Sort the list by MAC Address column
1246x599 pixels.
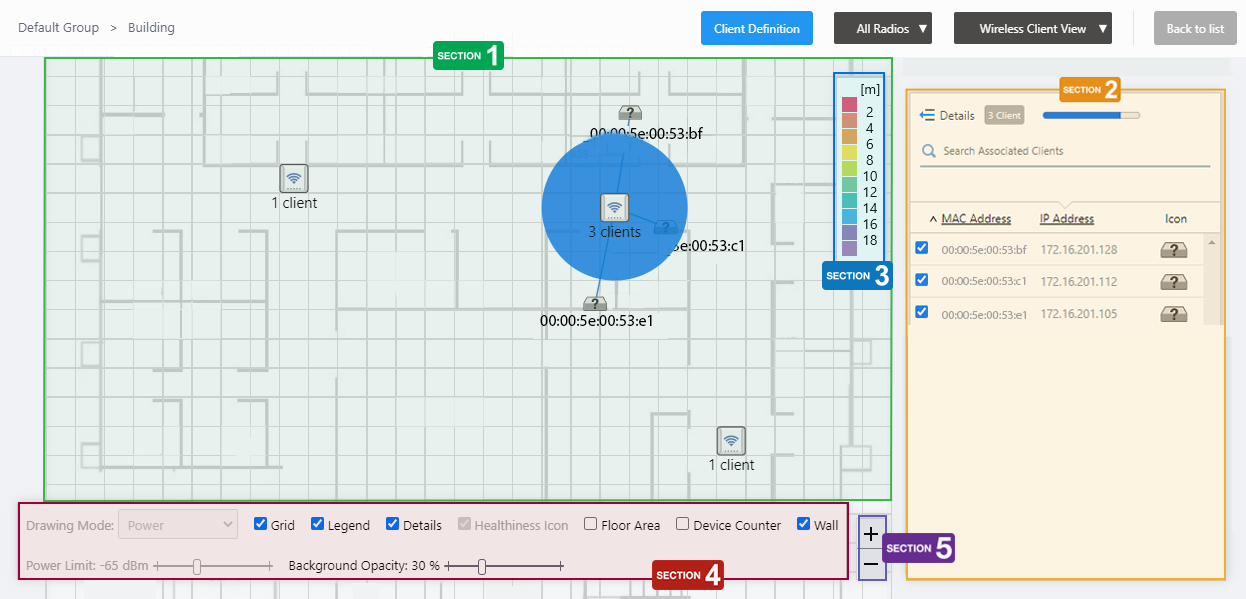pos(975,219)
